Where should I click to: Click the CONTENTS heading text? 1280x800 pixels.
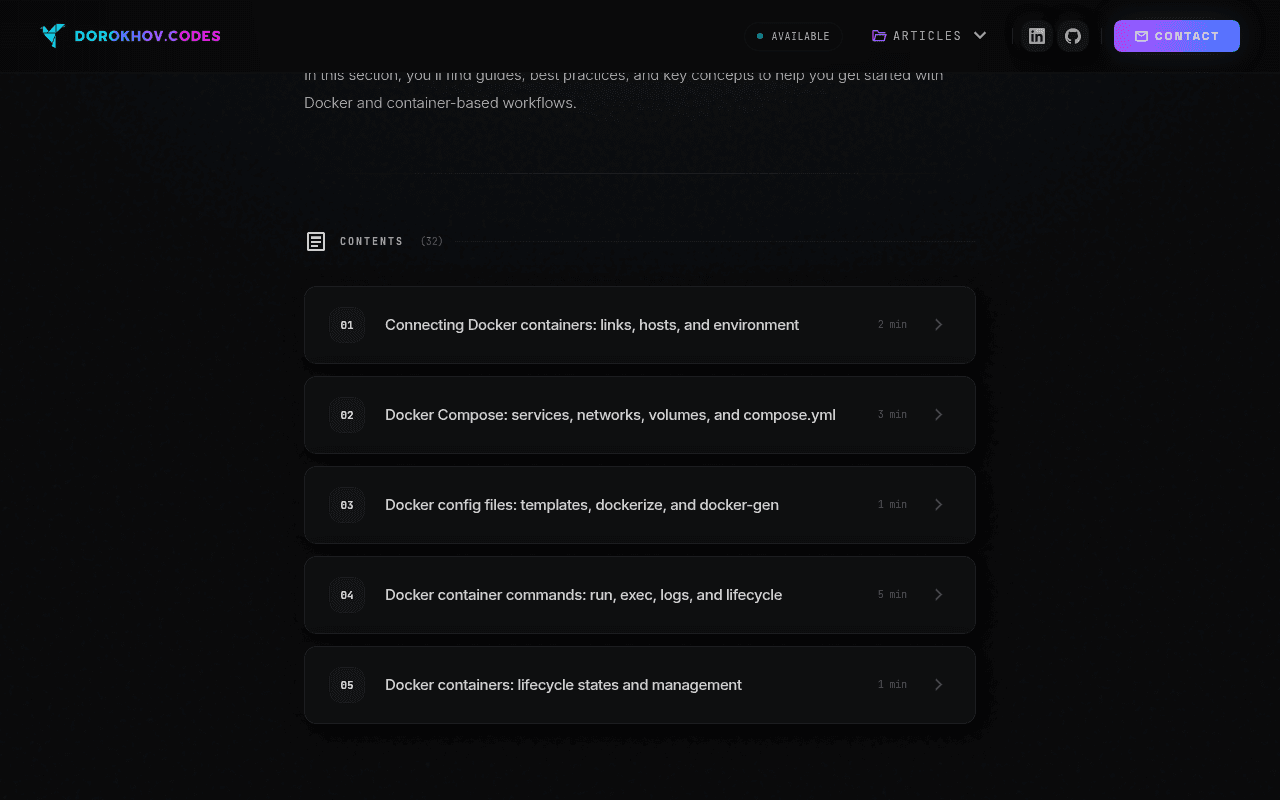coord(372,241)
